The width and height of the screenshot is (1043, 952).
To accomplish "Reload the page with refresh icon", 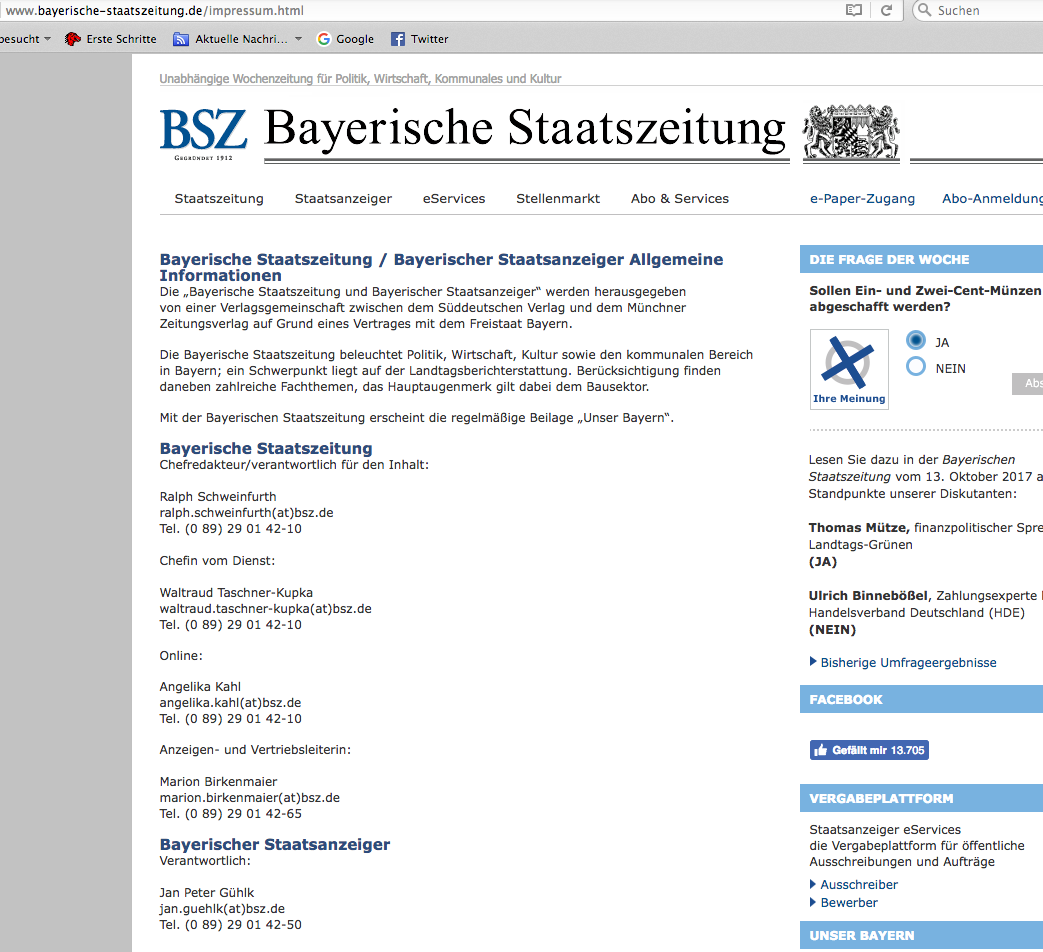I will [x=886, y=10].
